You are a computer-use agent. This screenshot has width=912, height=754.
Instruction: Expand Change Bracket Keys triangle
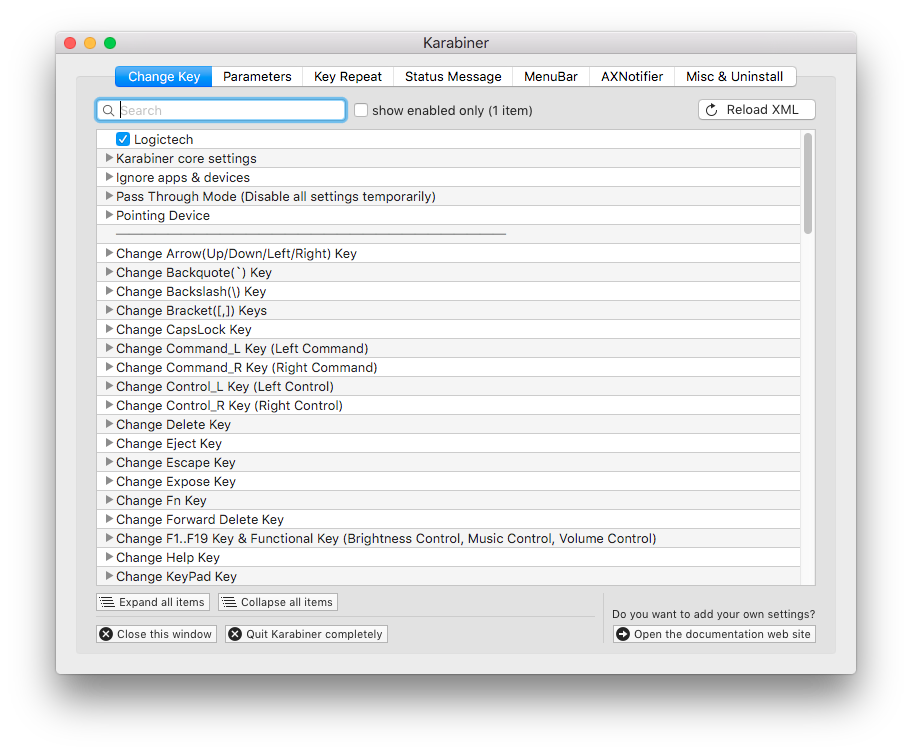109,310
